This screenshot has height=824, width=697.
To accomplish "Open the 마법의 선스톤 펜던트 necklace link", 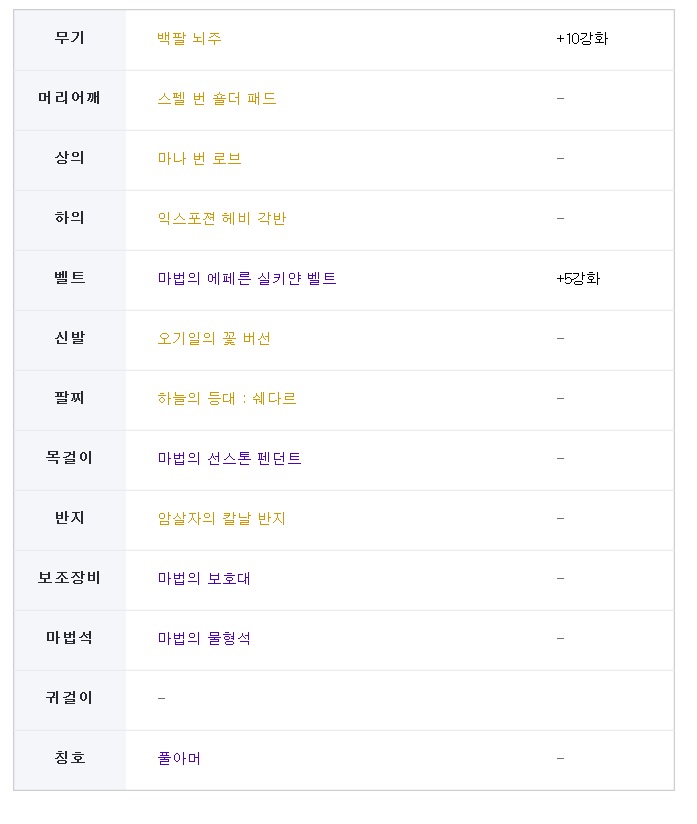I will pos(229,458).
